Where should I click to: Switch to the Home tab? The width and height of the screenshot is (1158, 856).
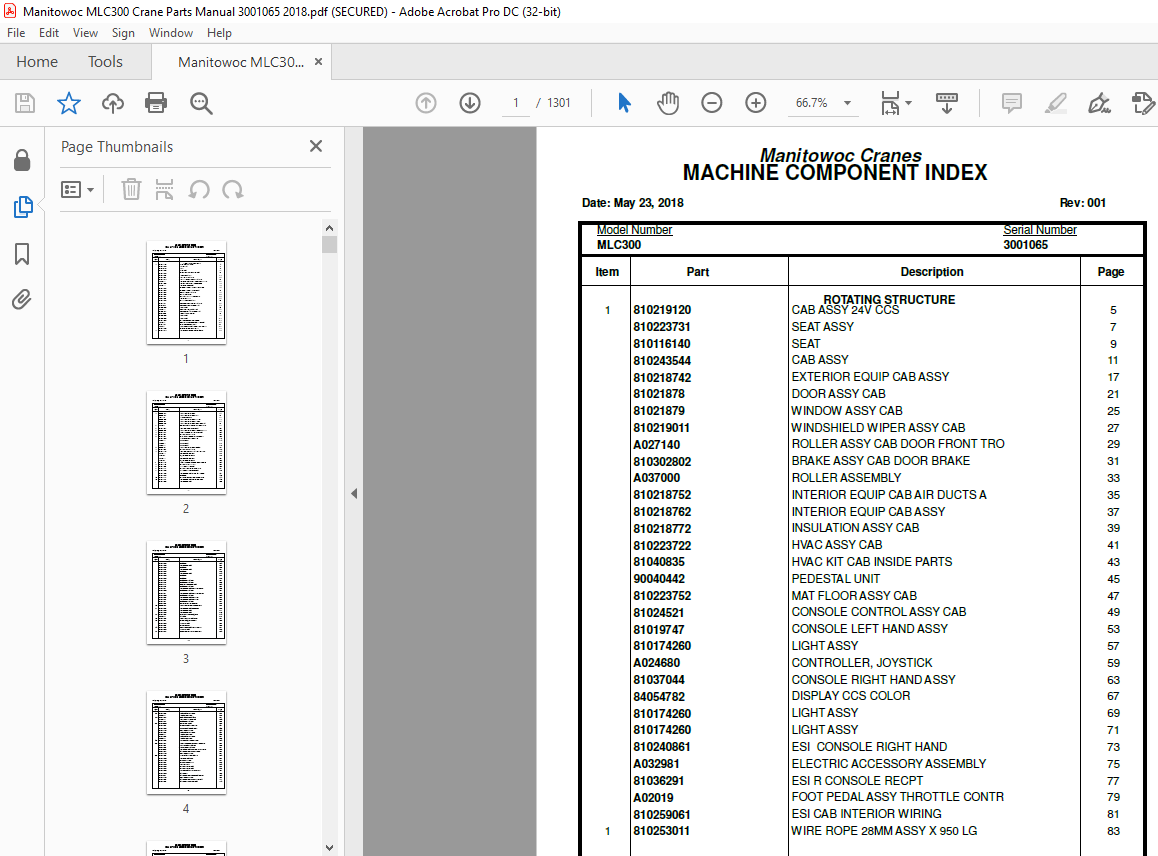pyautogui.click(x=37, y=62)
